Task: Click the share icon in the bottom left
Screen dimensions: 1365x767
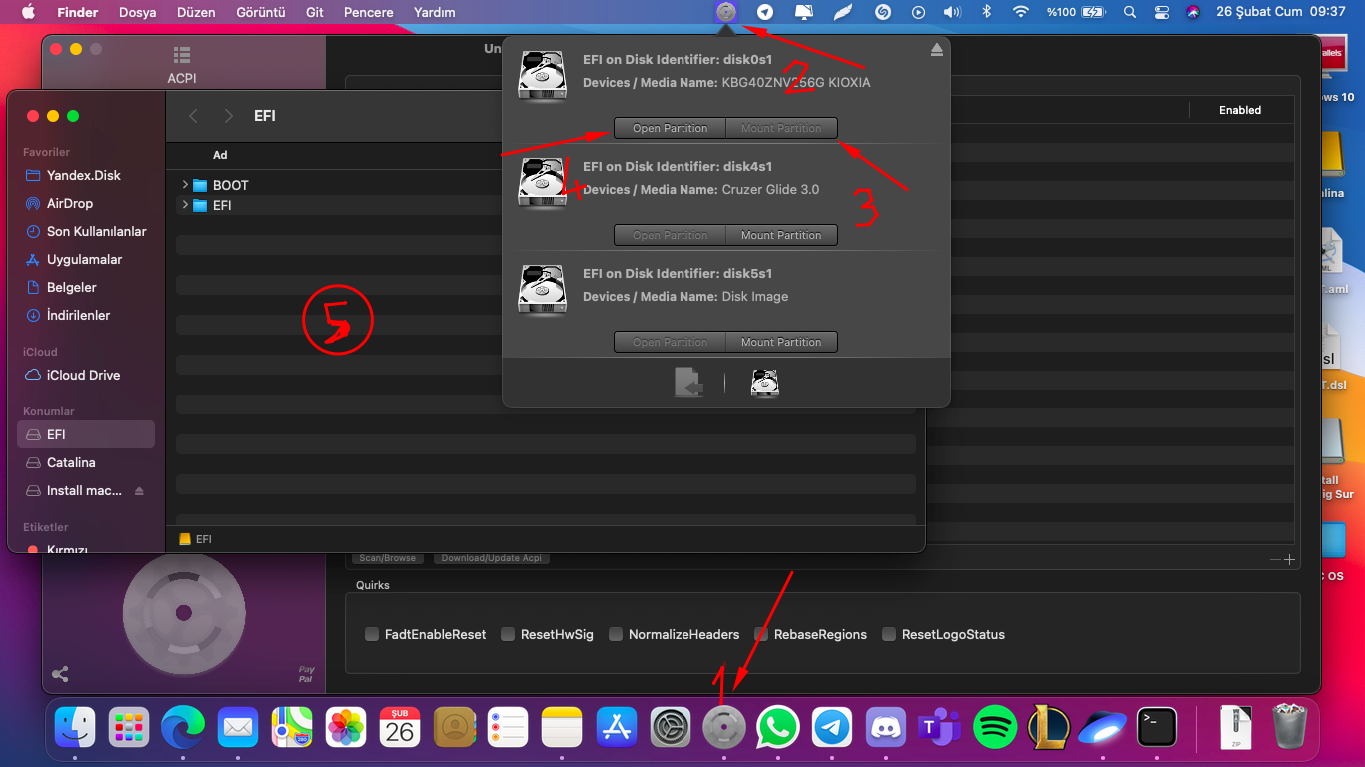Action: point(60,674)
